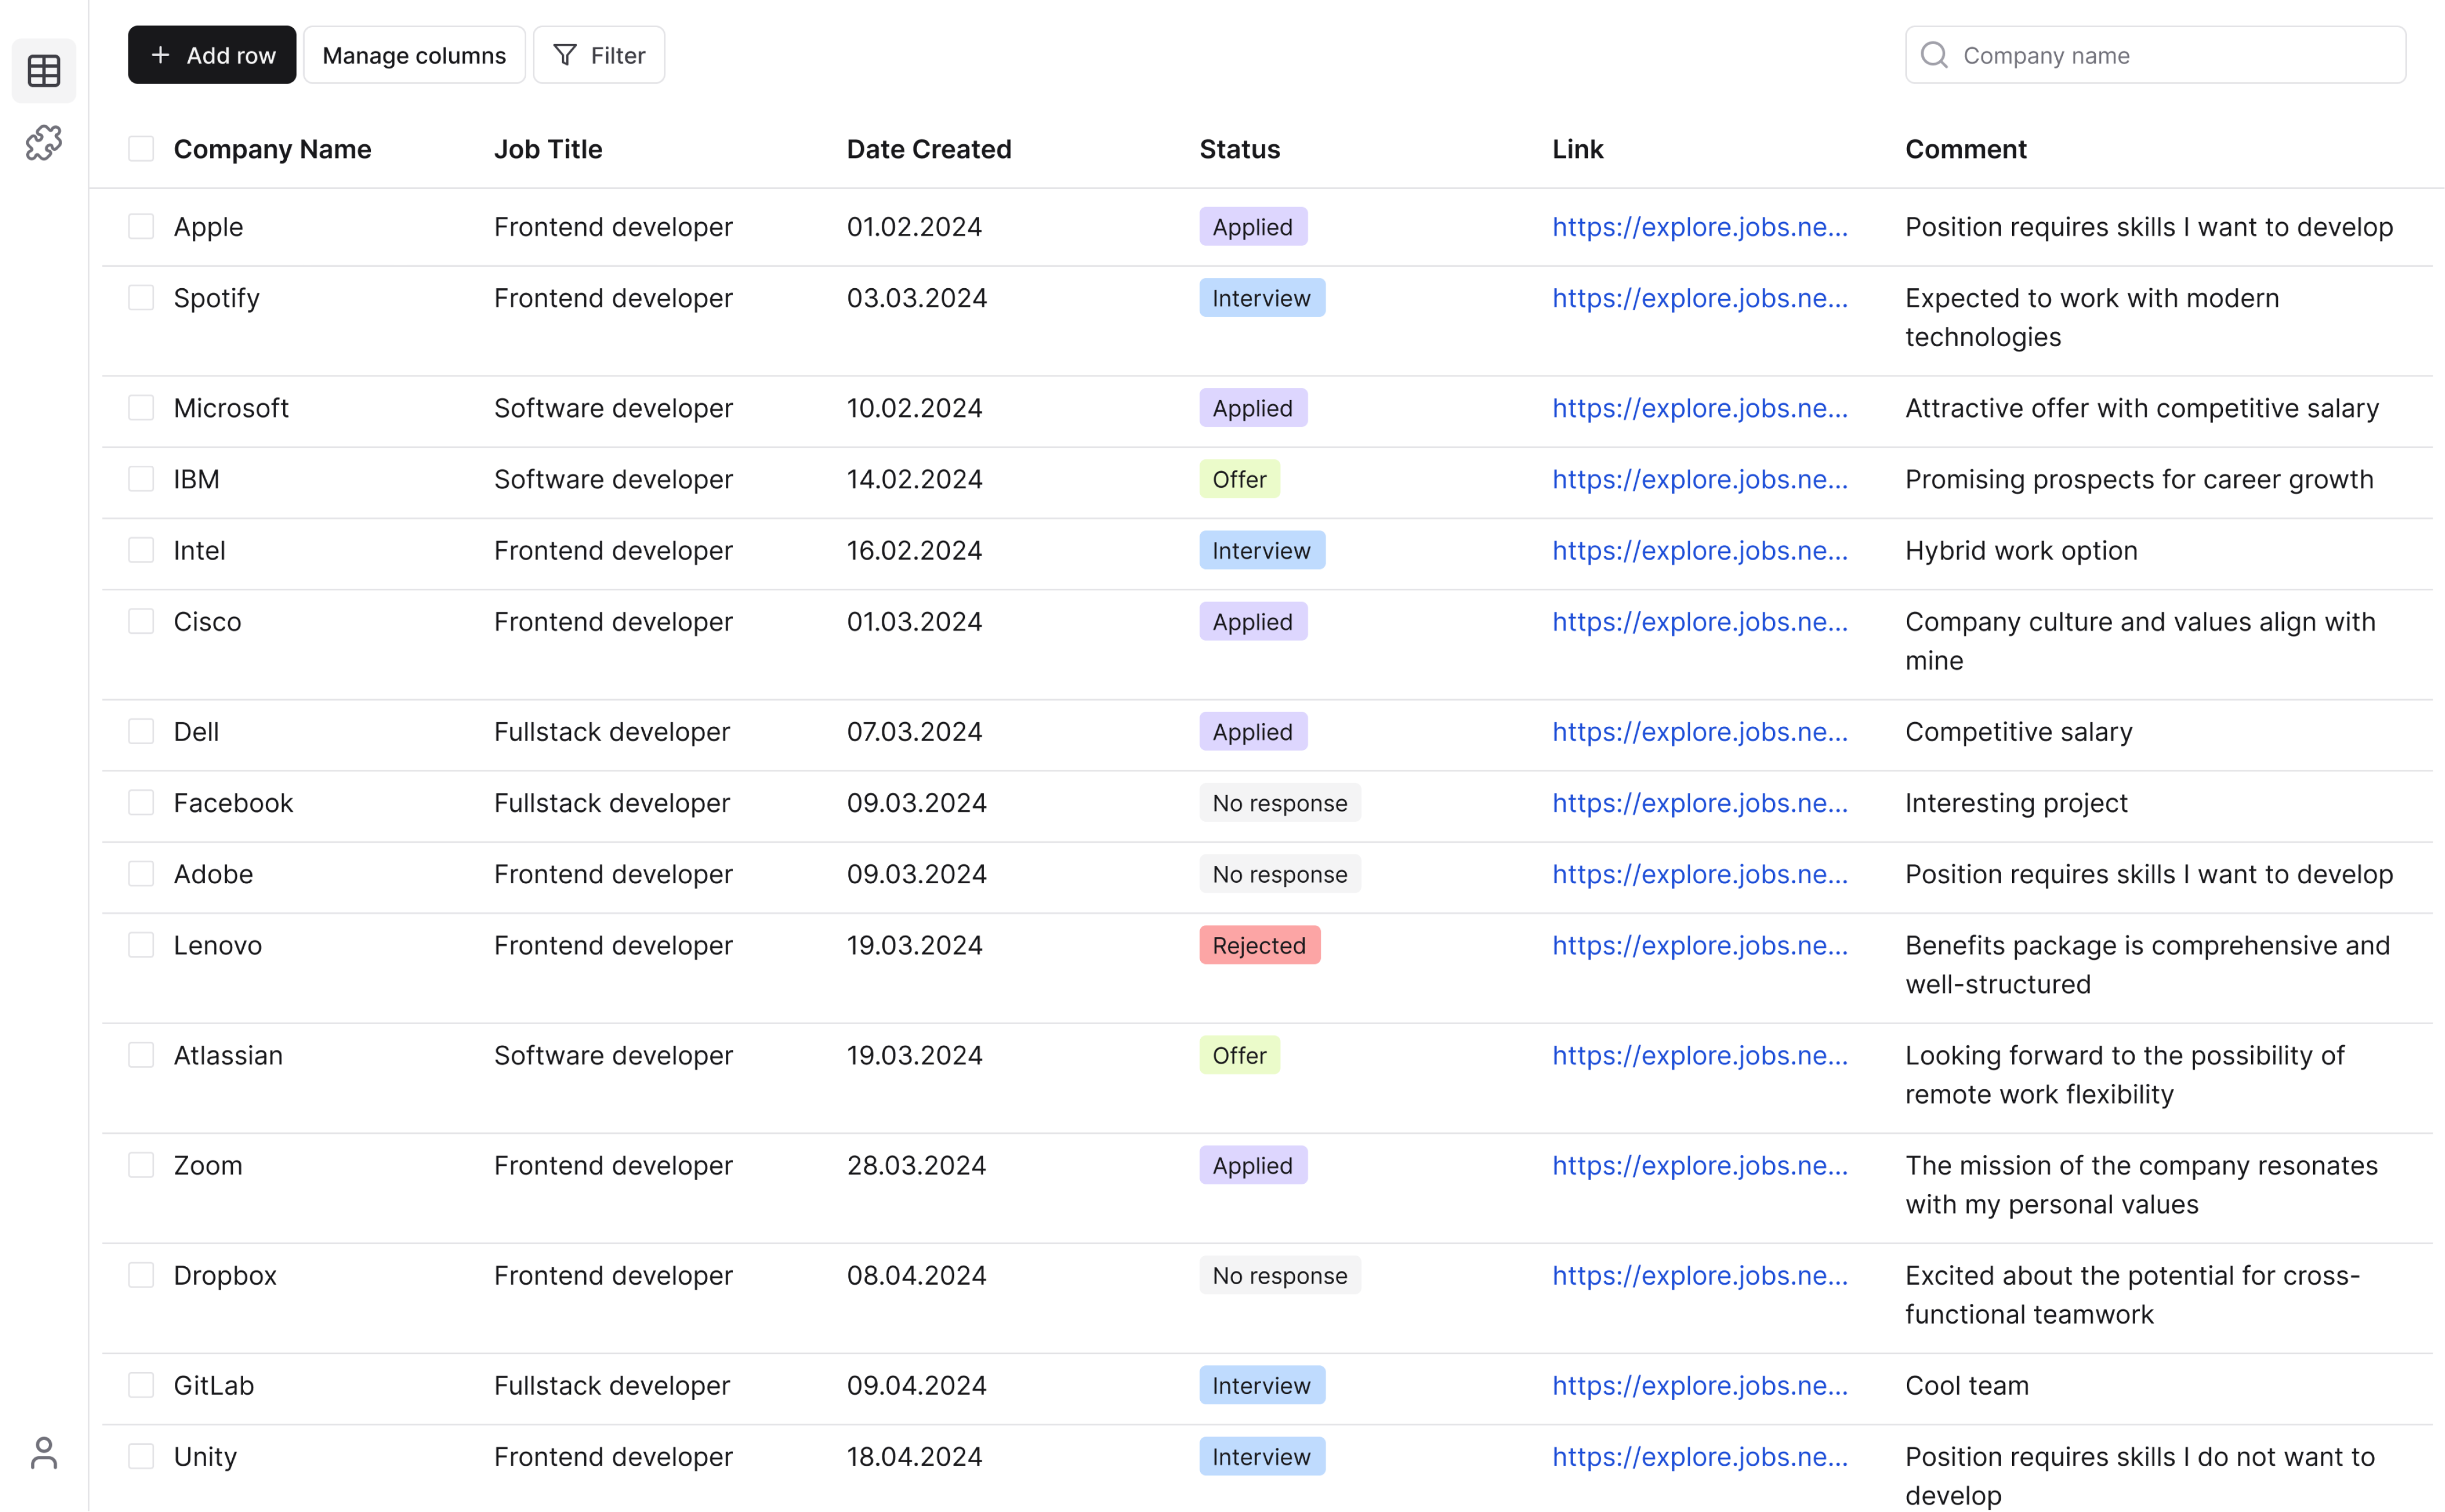Click date cell 14.02.2024
This screenshot has width=2445, height=1512.
pyautogui.click(x=914, y=479)
